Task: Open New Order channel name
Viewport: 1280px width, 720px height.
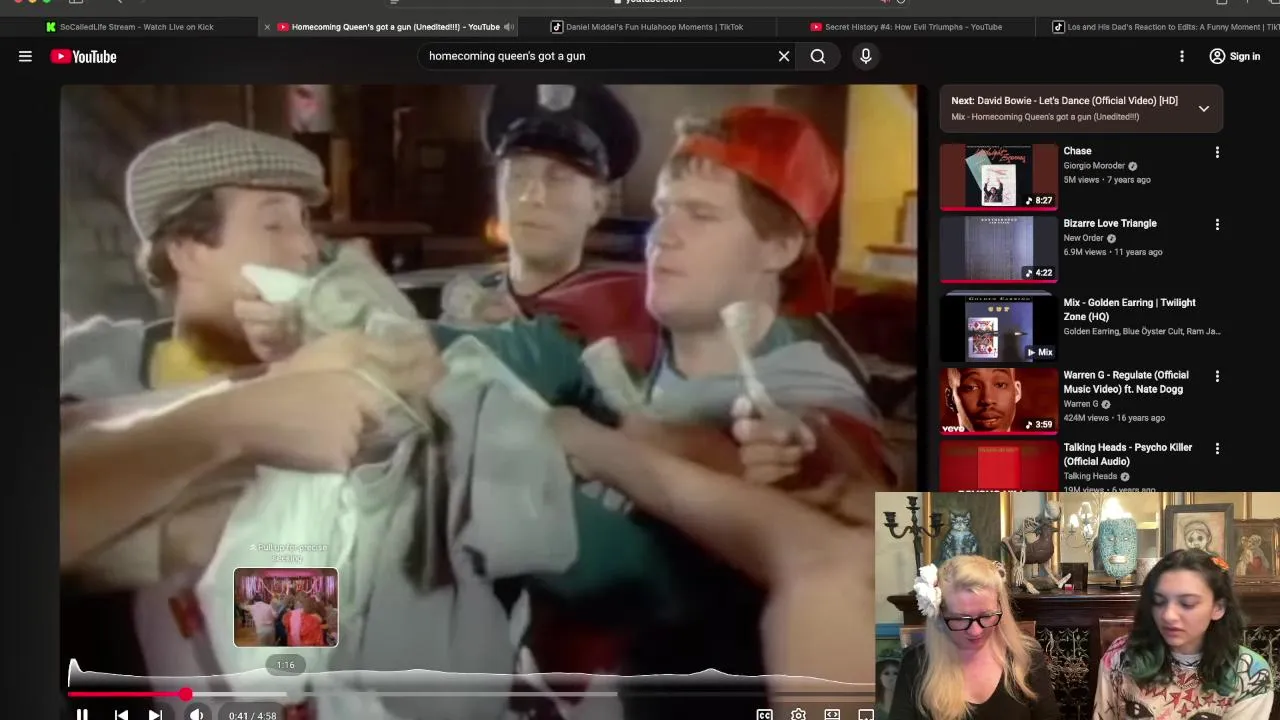Action: coord(1083,238)
